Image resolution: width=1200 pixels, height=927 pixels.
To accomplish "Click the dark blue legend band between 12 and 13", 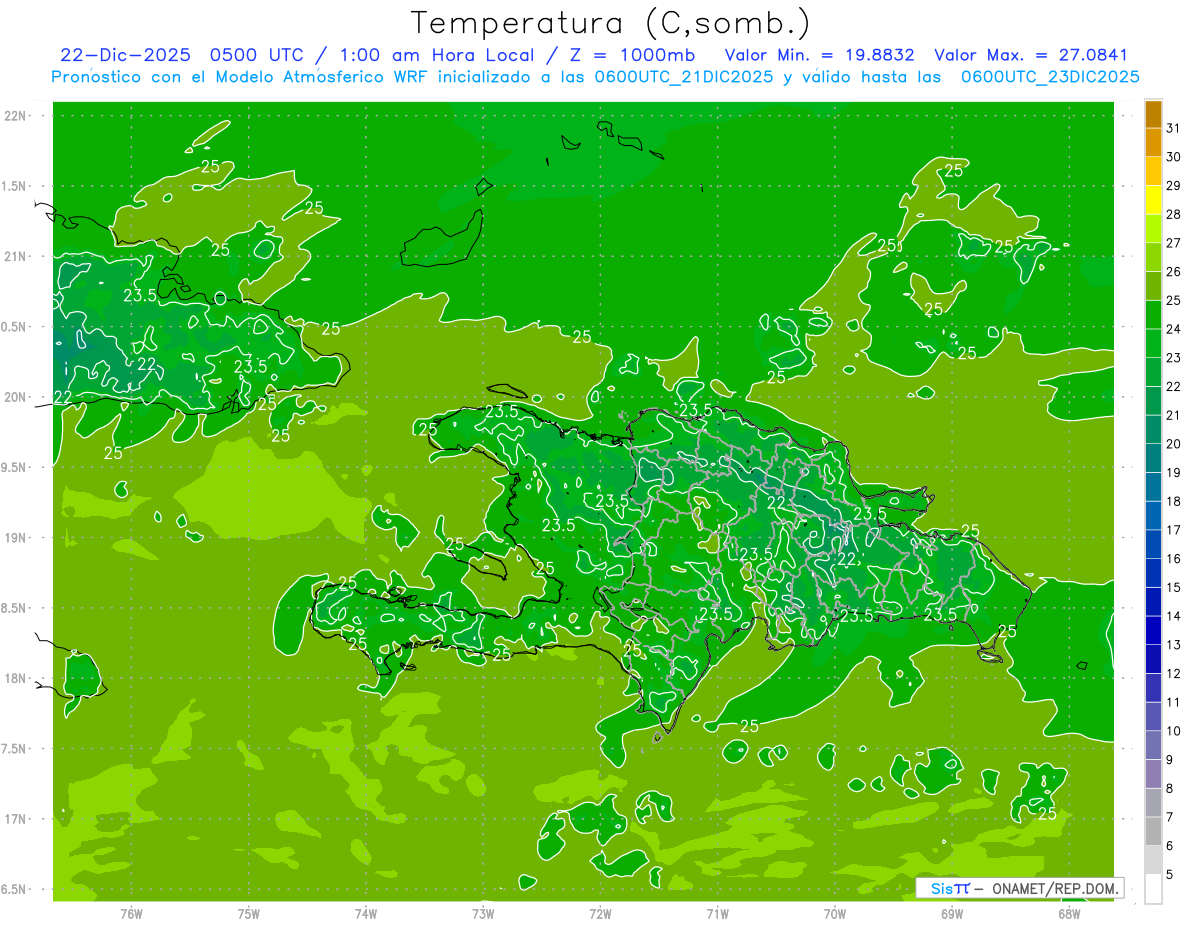I will click(1153, 659).
